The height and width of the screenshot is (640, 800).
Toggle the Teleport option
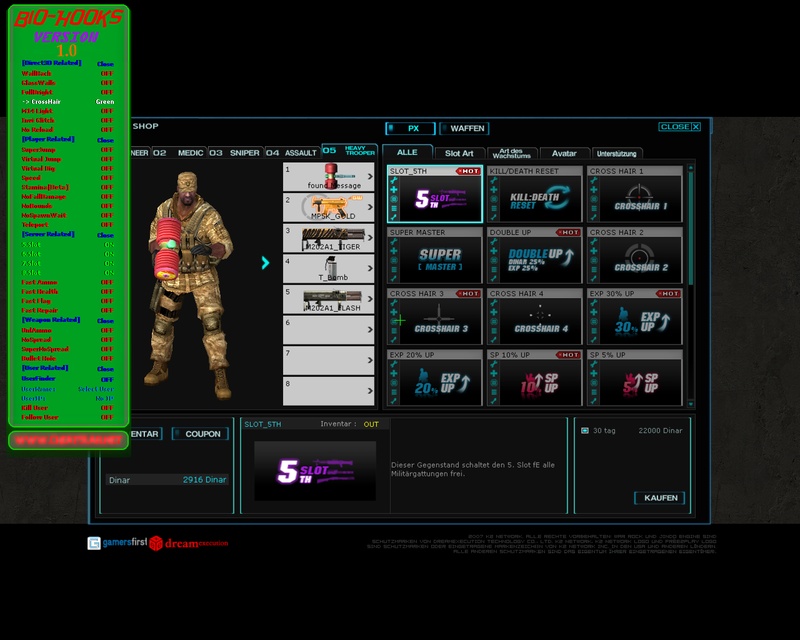point(67,225)
